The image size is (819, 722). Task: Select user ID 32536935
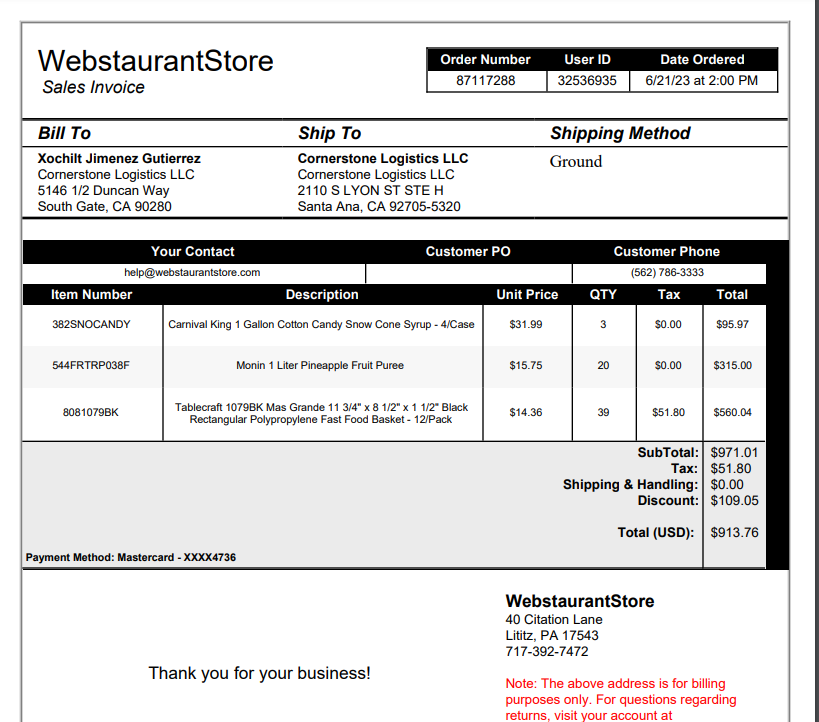pyautogui.click(x=587, y=80)
